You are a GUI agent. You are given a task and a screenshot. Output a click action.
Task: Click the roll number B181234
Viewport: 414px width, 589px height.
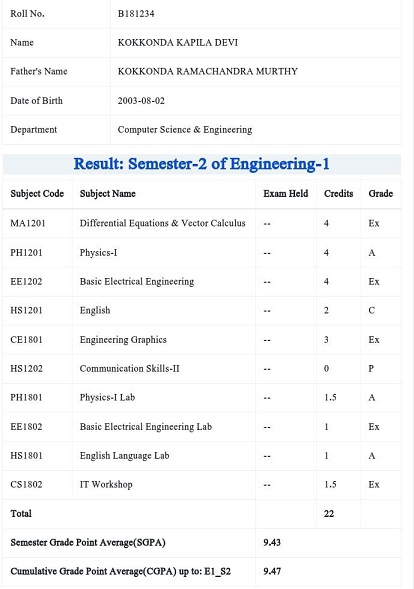tap(136, 14)
